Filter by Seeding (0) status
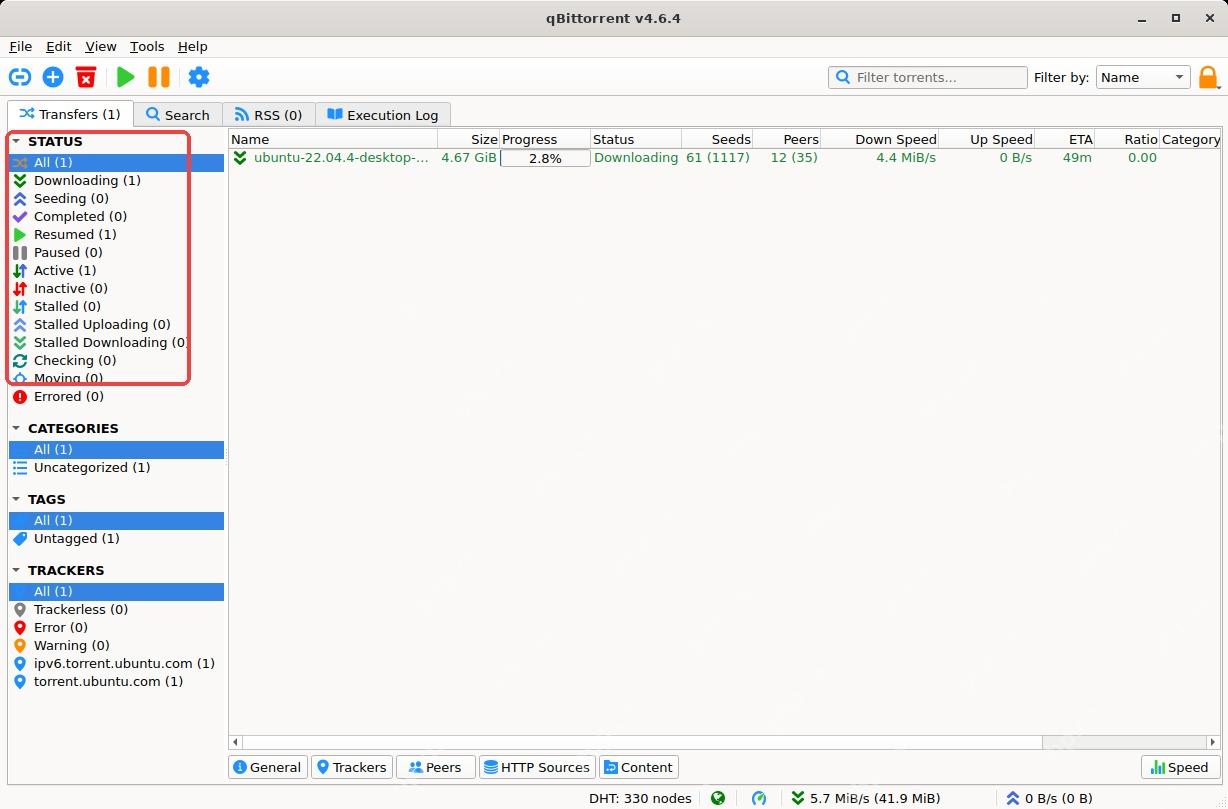1228x809 pixels. tap(71, 198)
